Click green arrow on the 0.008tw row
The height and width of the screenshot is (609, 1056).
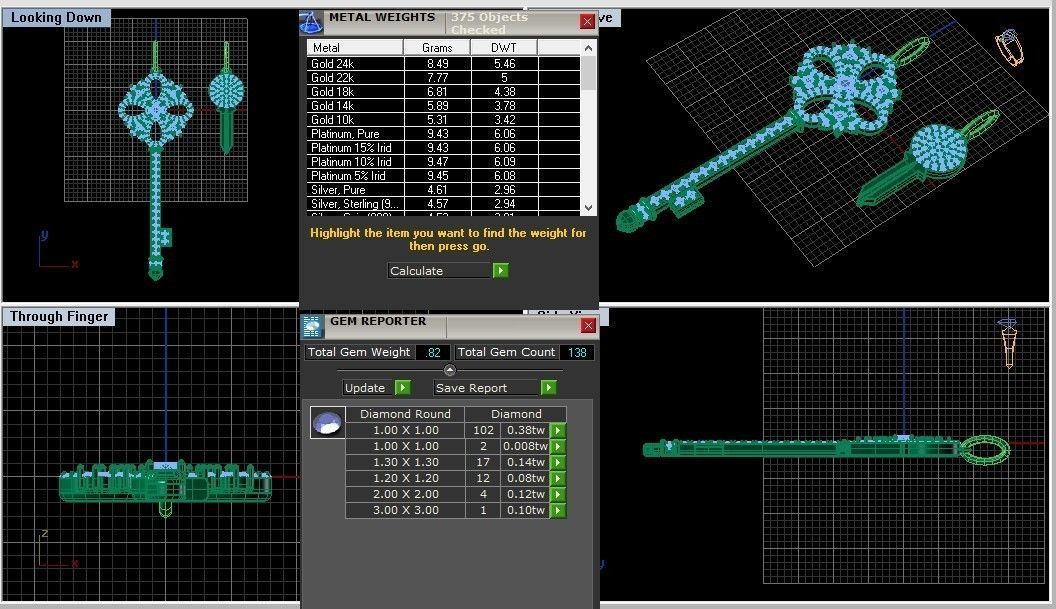pos(558,447)
